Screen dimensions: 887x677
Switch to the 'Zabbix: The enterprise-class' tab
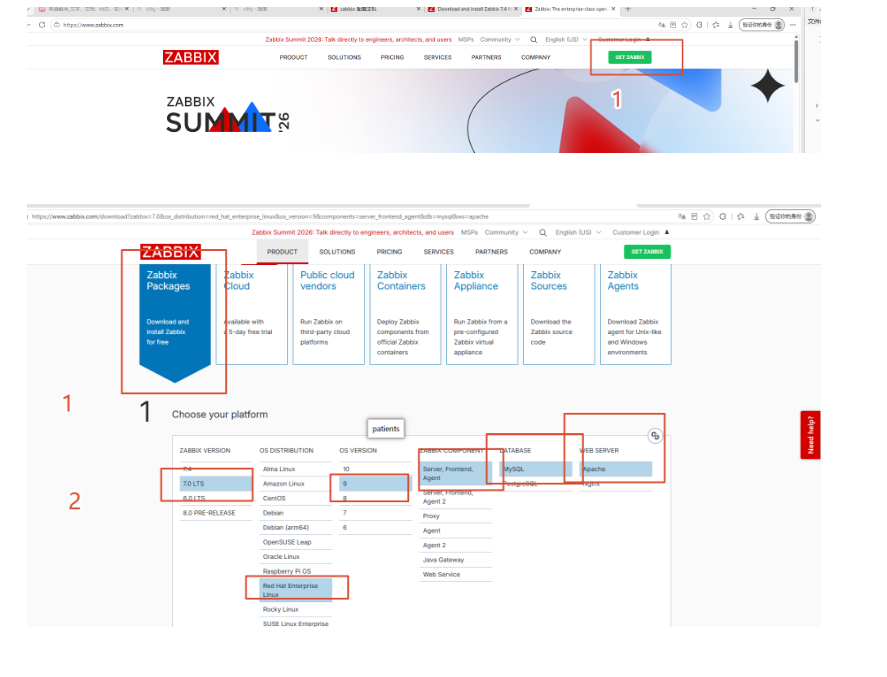click(570, 9)
